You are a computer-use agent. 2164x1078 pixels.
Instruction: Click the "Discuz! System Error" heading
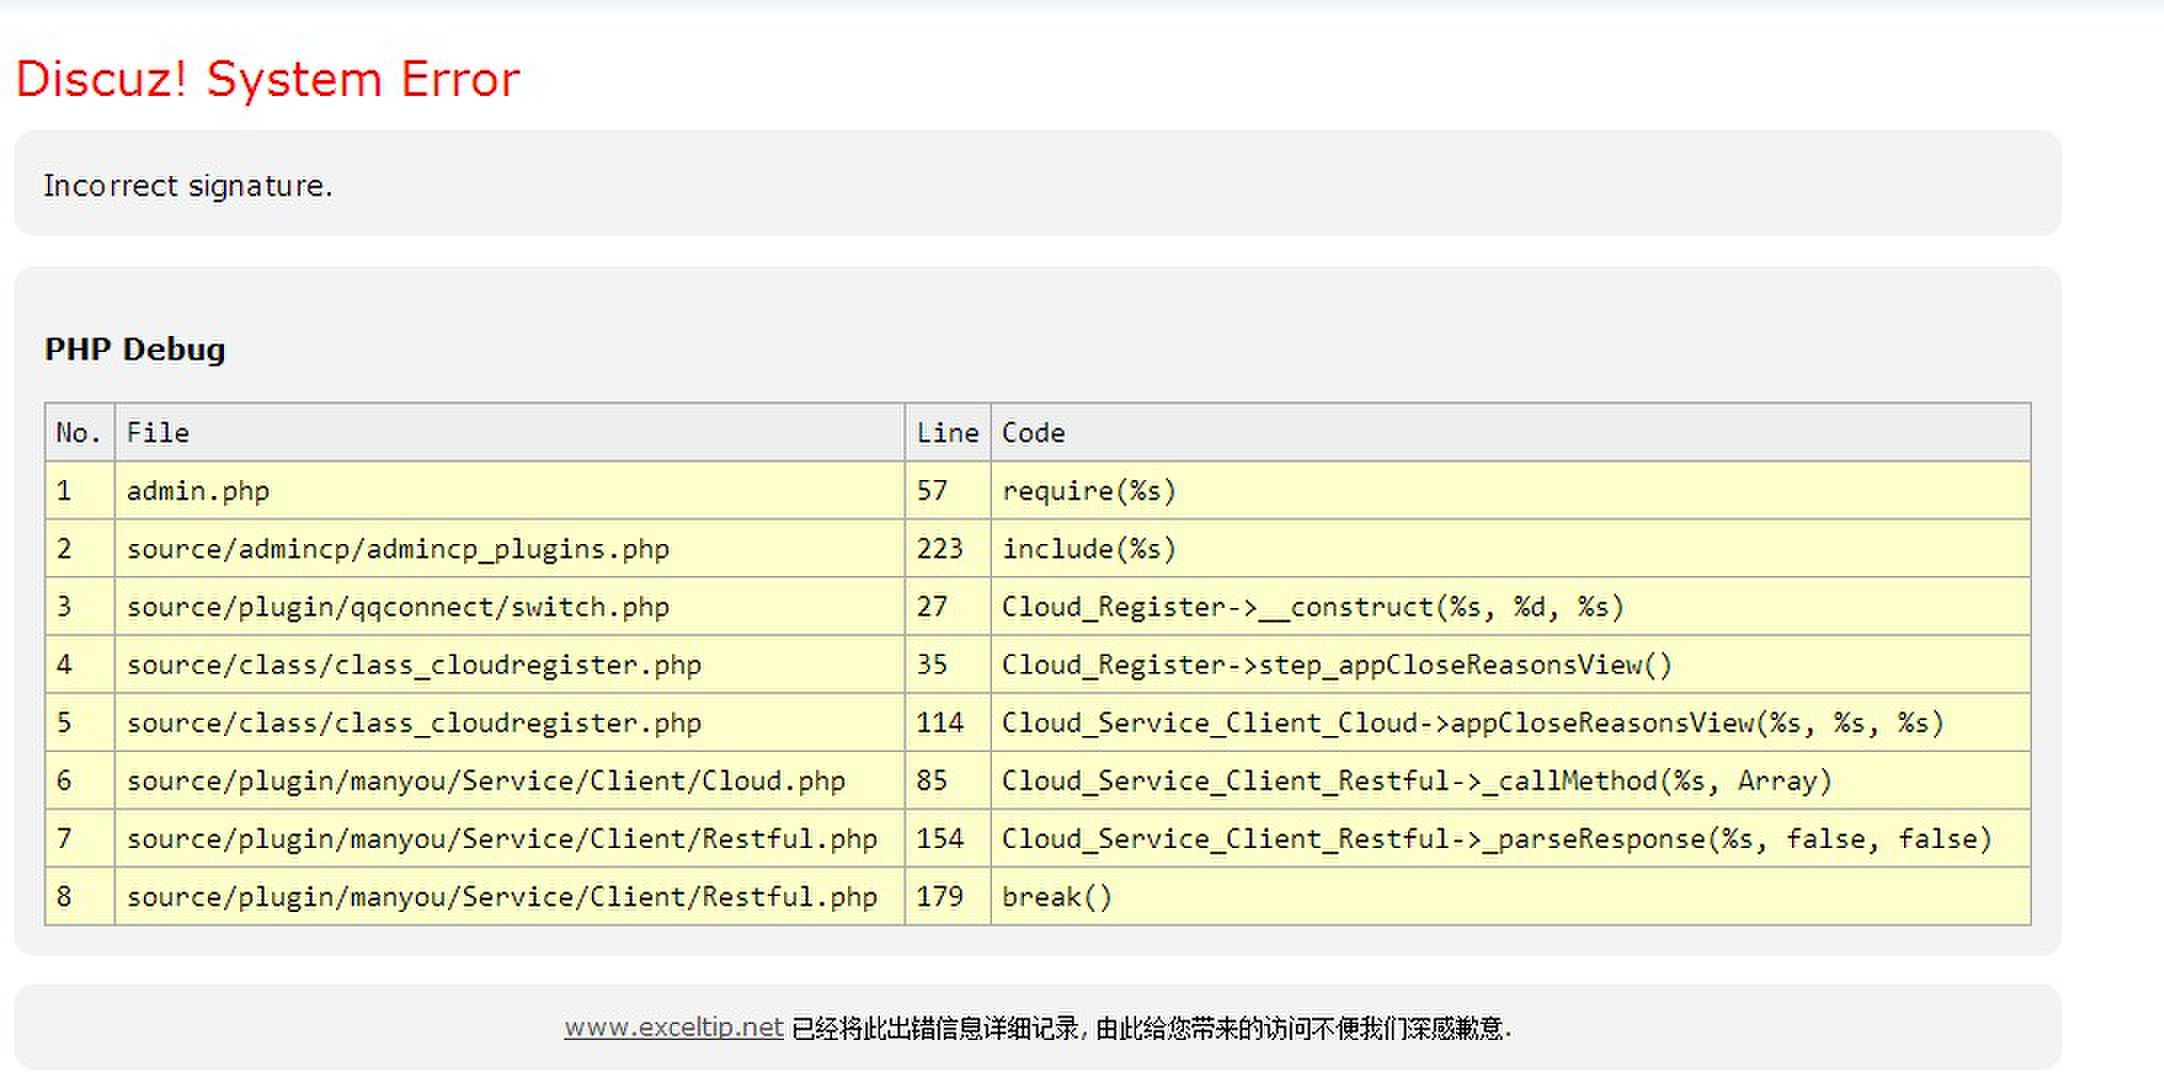(x=268, y=79)
